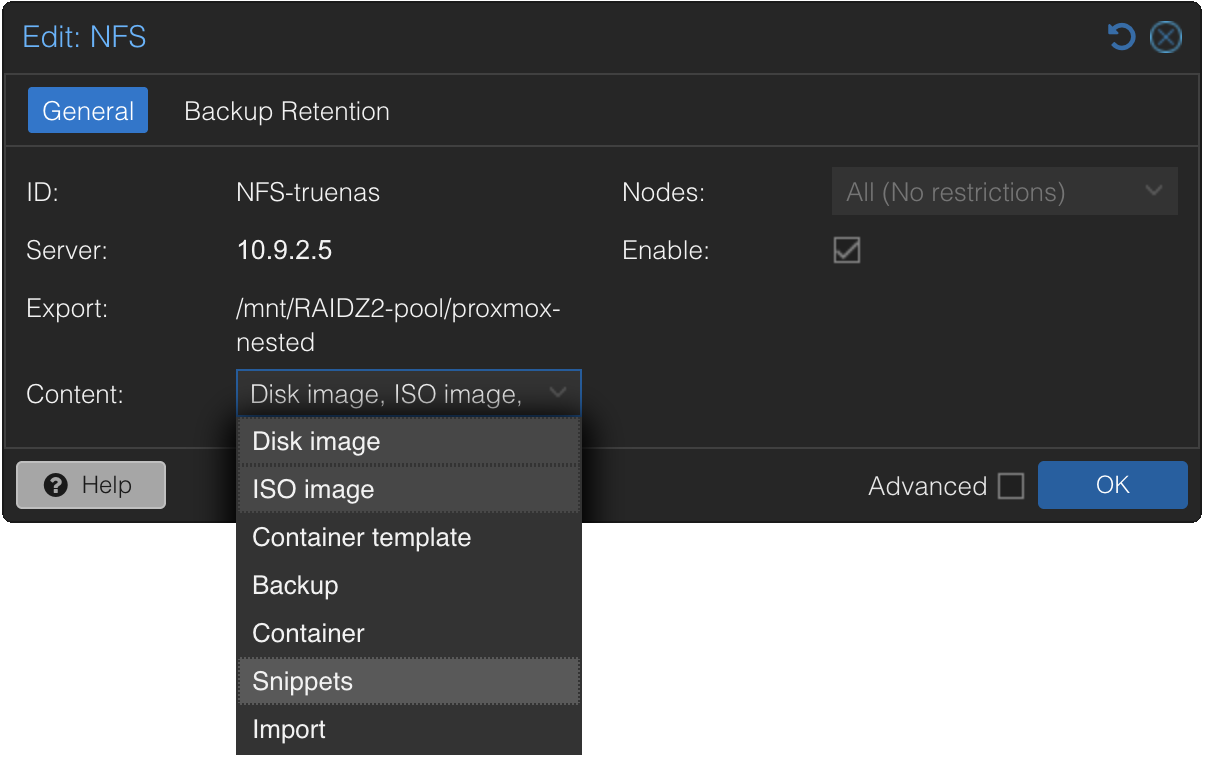Image resolution: width=1205 pixels, height=757 pixels.
Task: Close the Edit: NFS dialog
Action: tap(1166, 38)
